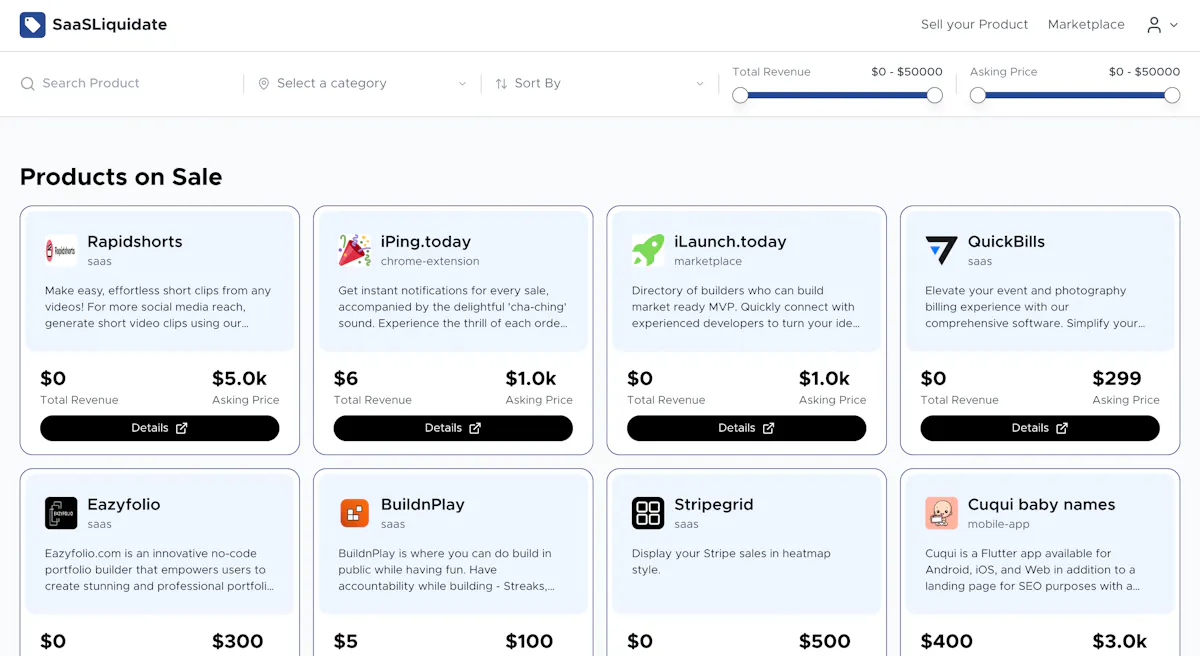Screen dimensions: 1200x656
Task: Click the Eazyfolio product logo
Action: (61, 513)
